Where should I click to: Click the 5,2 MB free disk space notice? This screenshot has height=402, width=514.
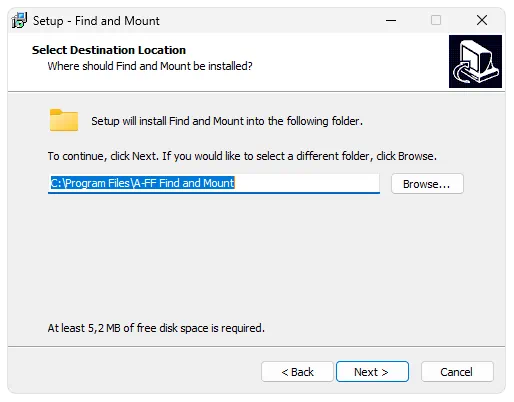(156, 328)
